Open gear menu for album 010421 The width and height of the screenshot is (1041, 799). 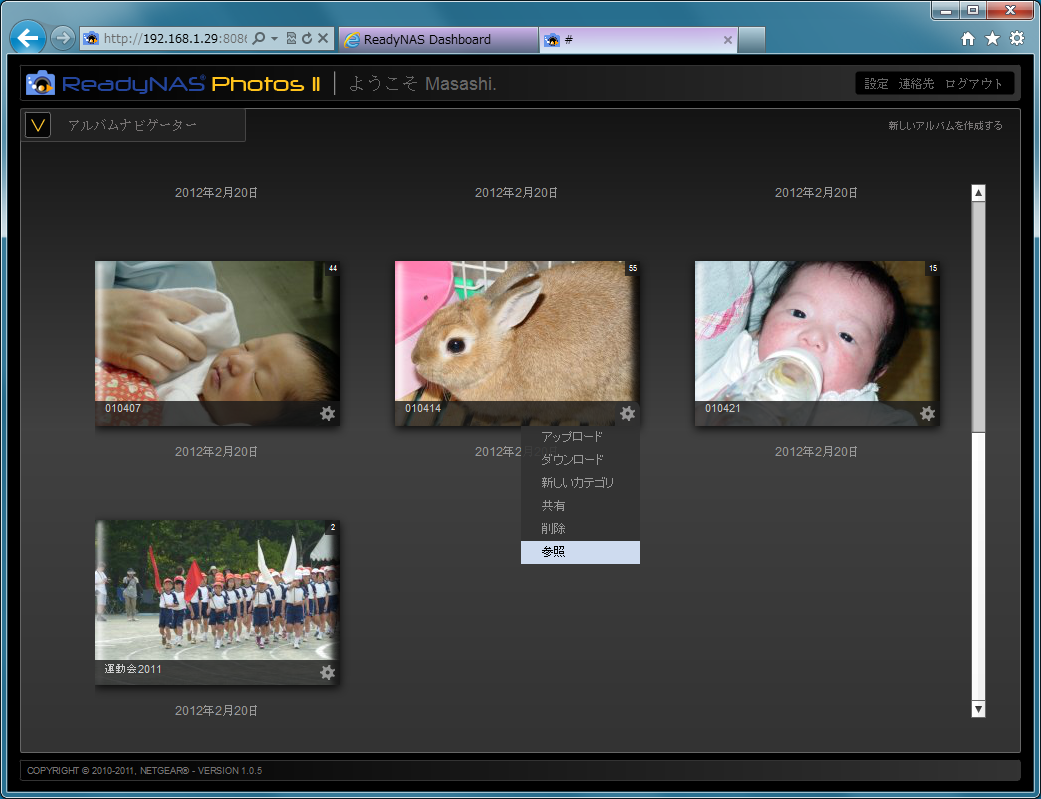tap(927, 414)
